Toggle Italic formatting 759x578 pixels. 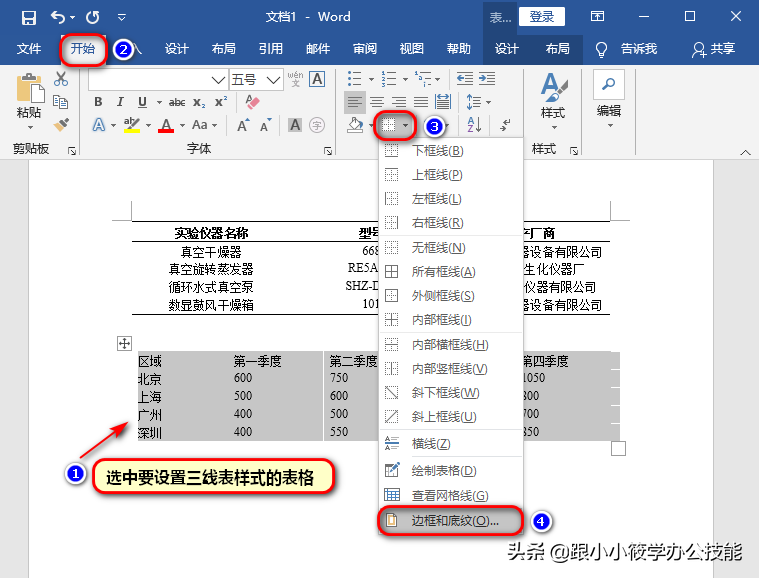point(120,102)
